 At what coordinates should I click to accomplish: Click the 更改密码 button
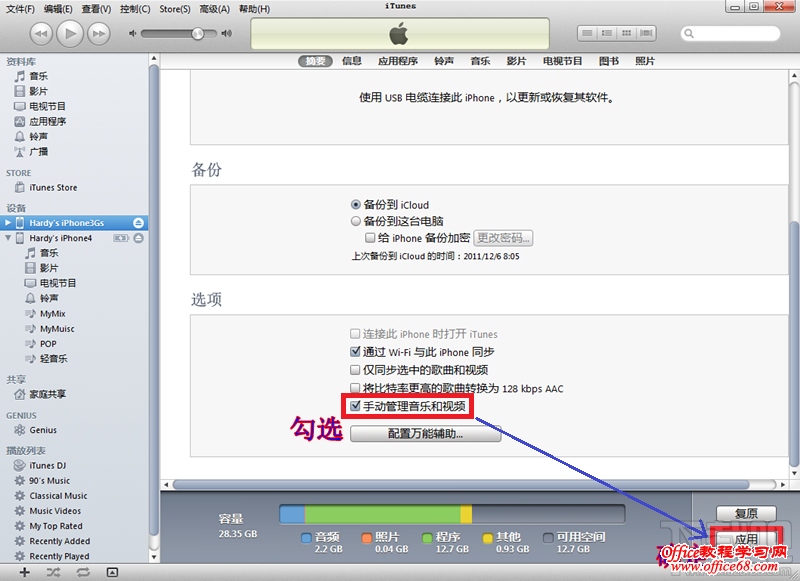pos(503,238)
